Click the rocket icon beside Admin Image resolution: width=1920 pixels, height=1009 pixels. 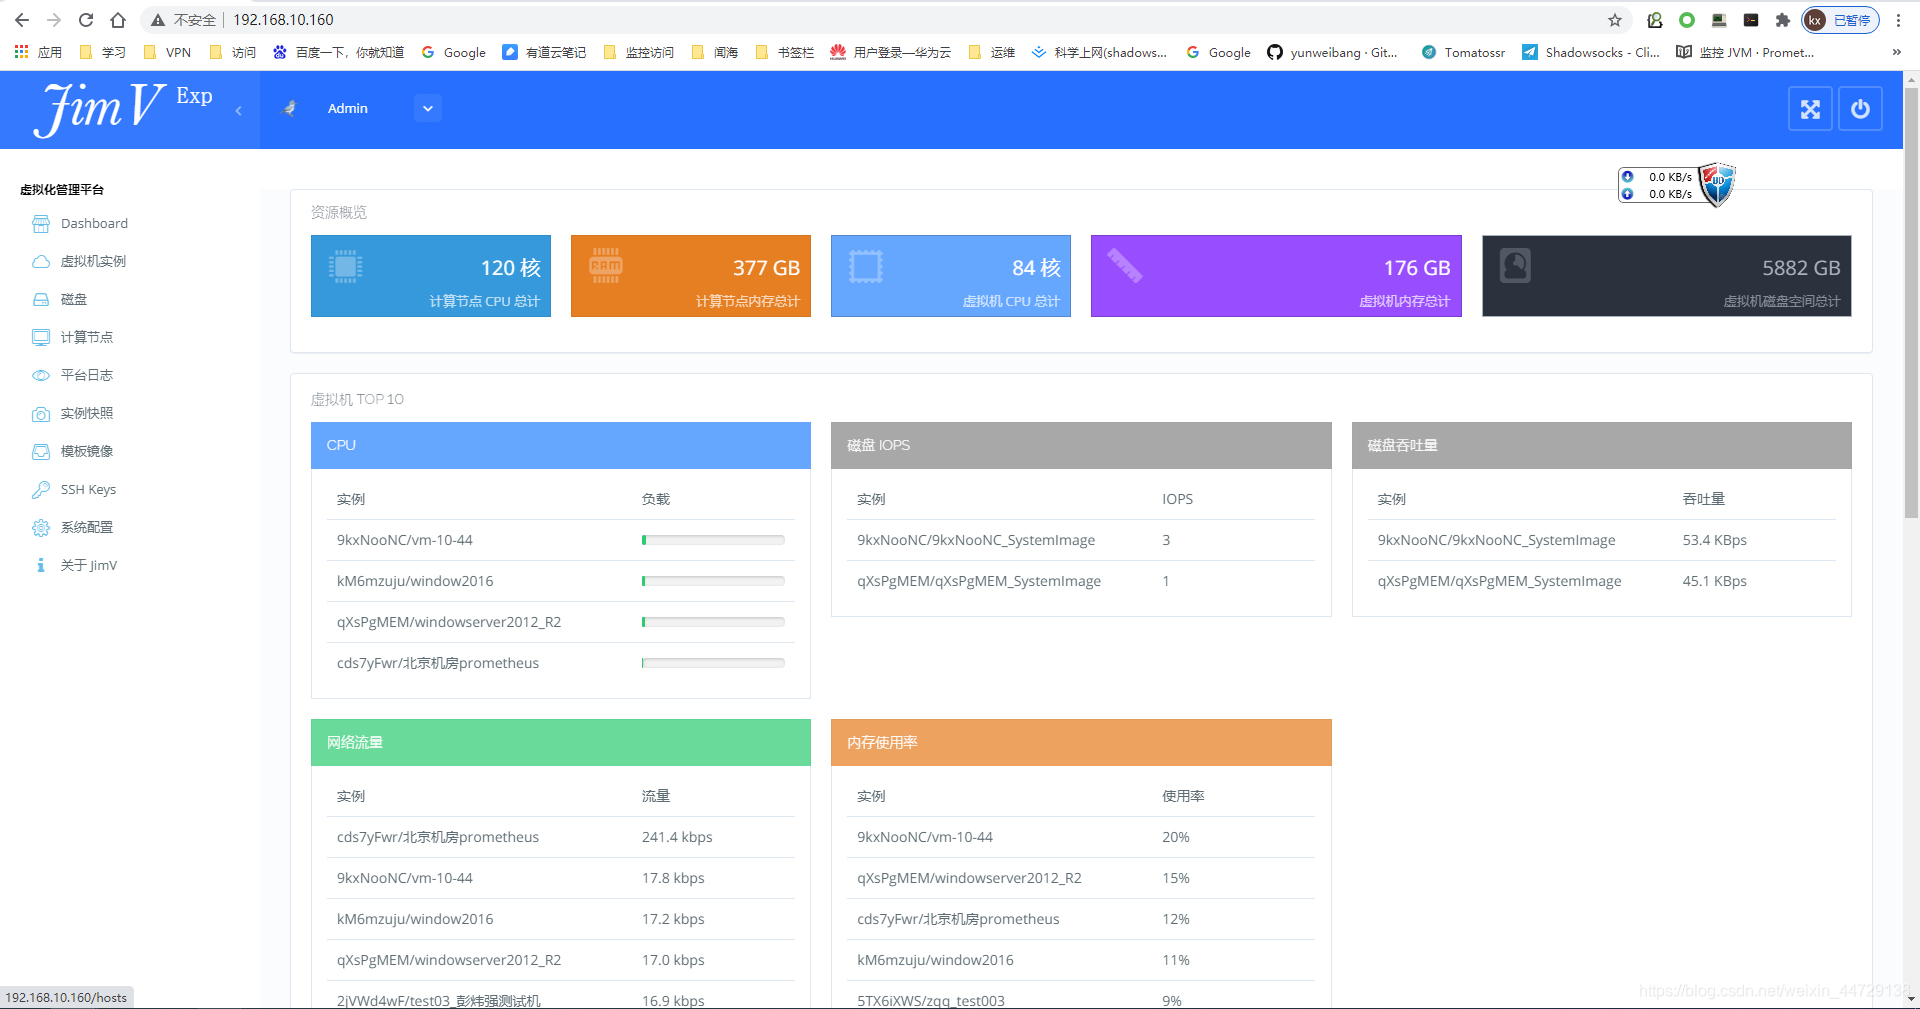pyautogui.click(x=290, y=108)
